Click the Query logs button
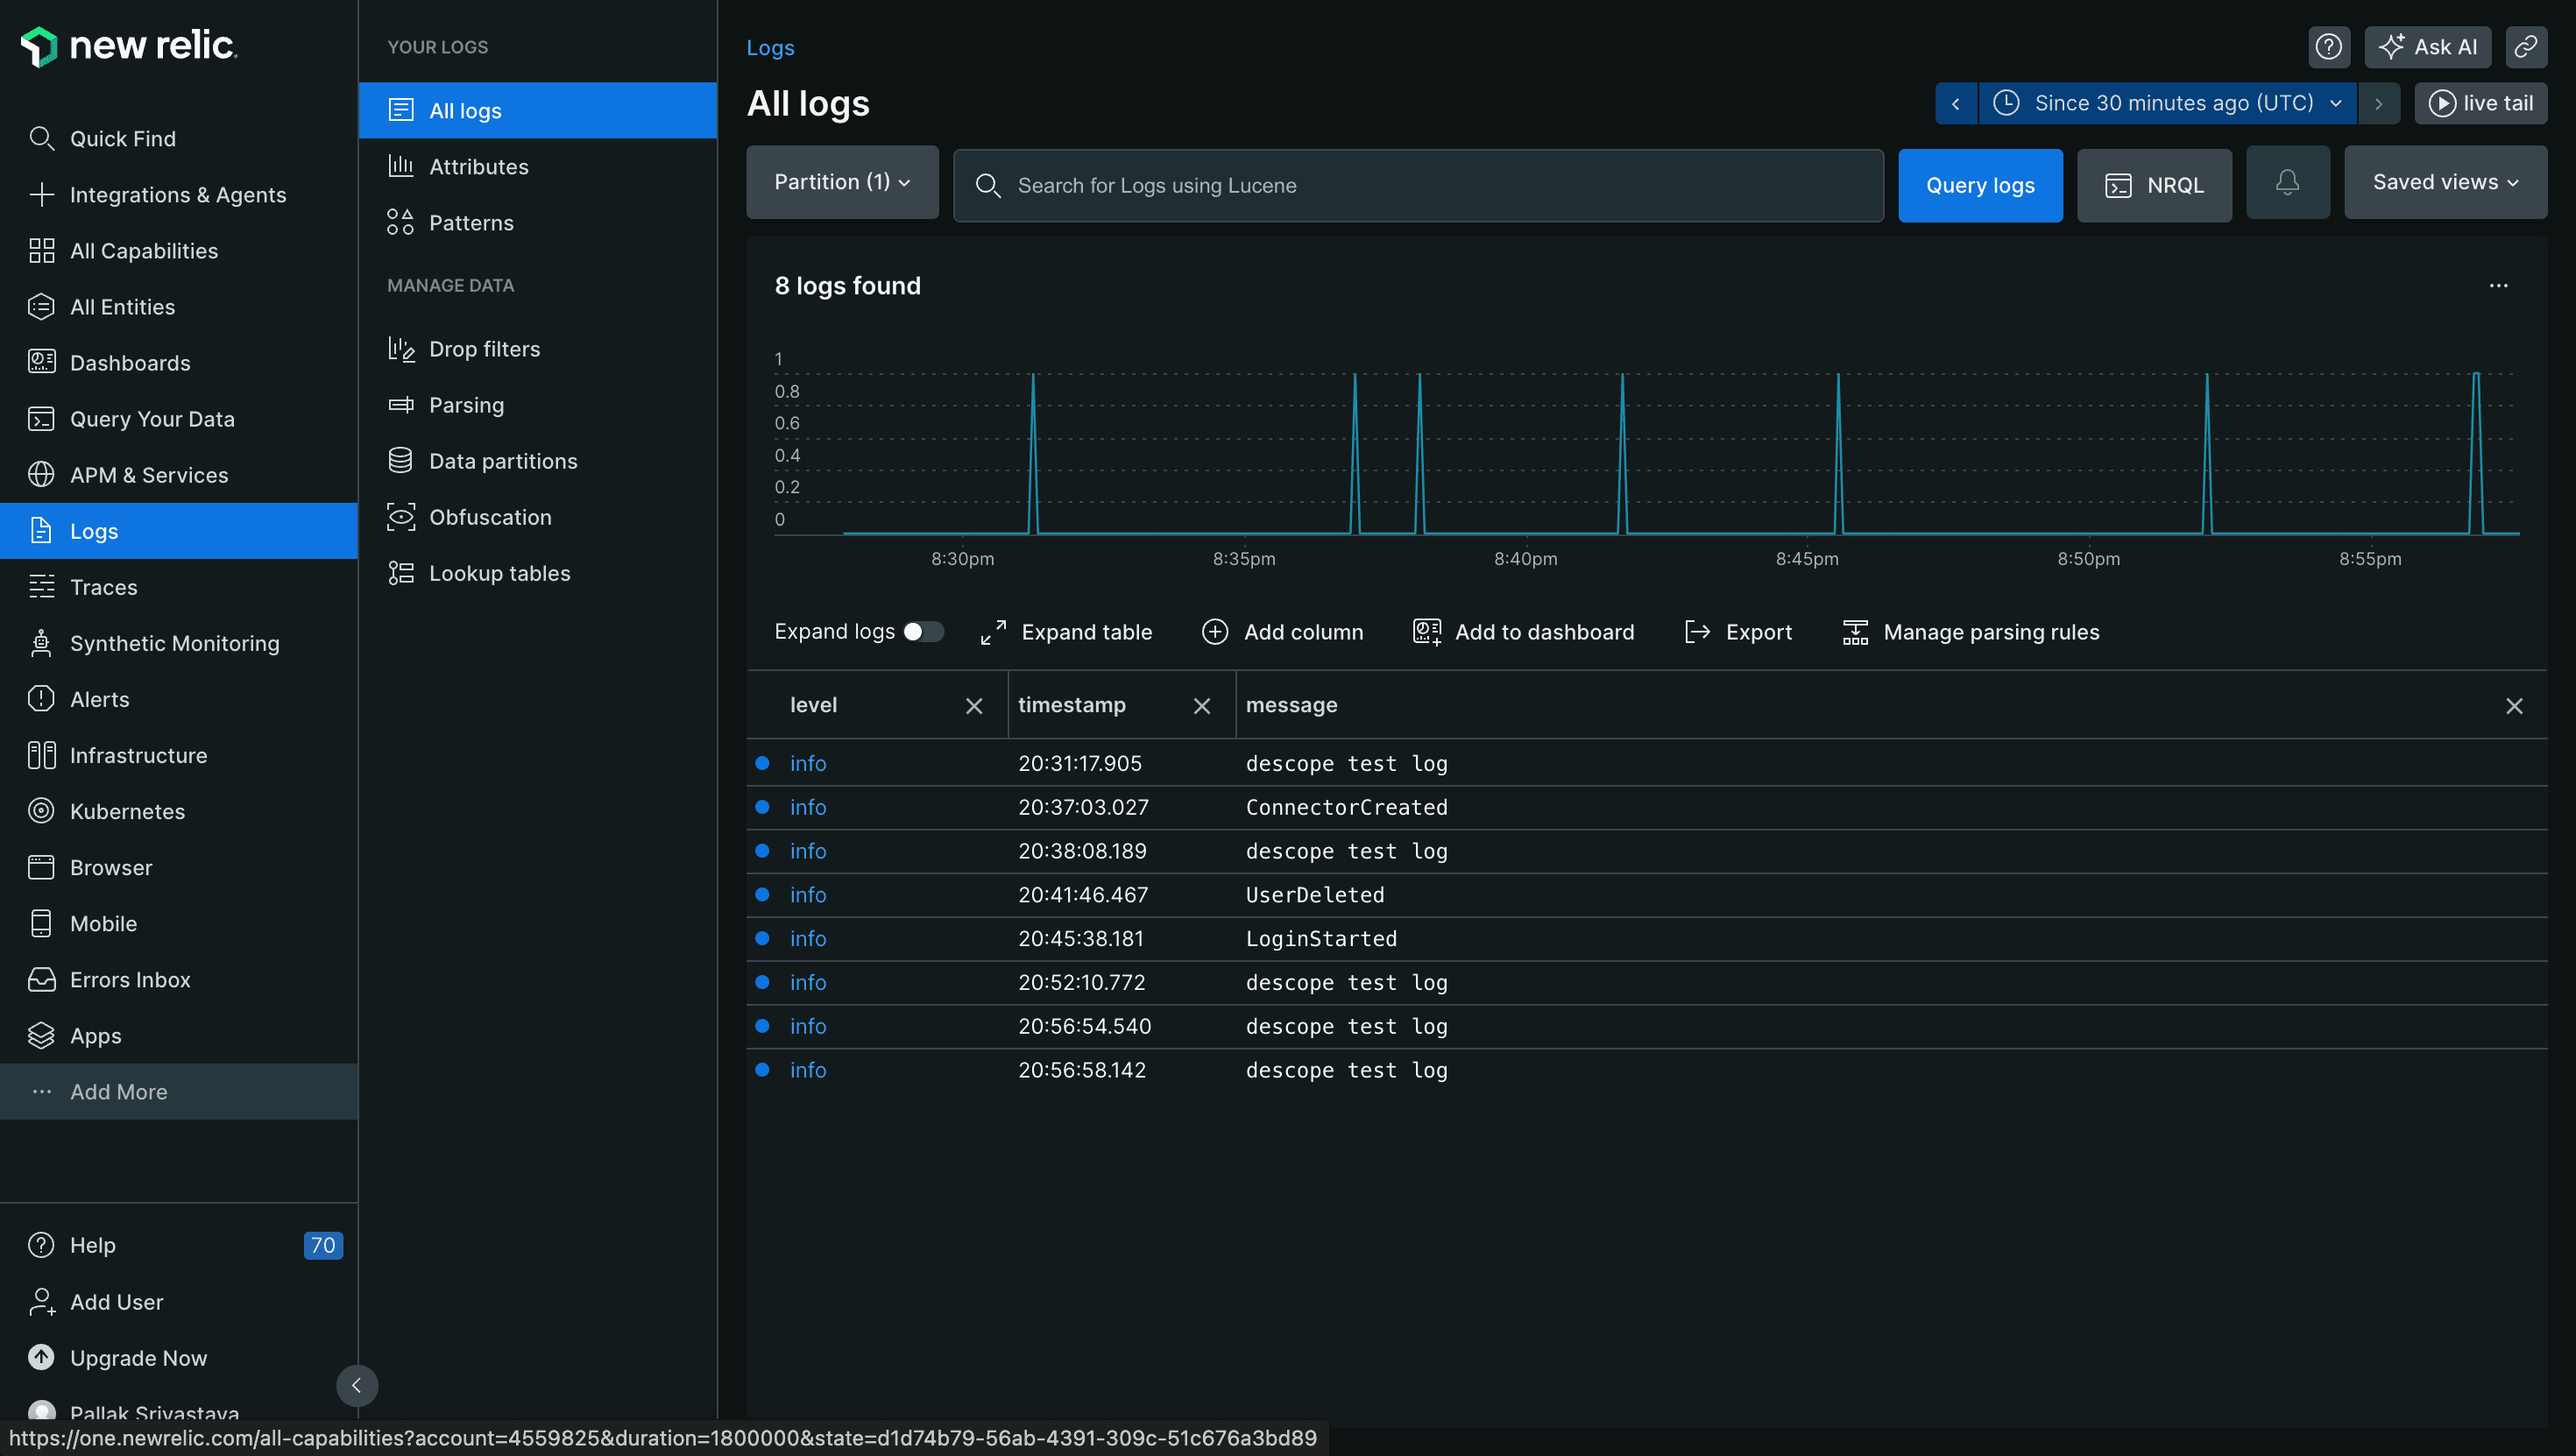 click(1982, 184)
